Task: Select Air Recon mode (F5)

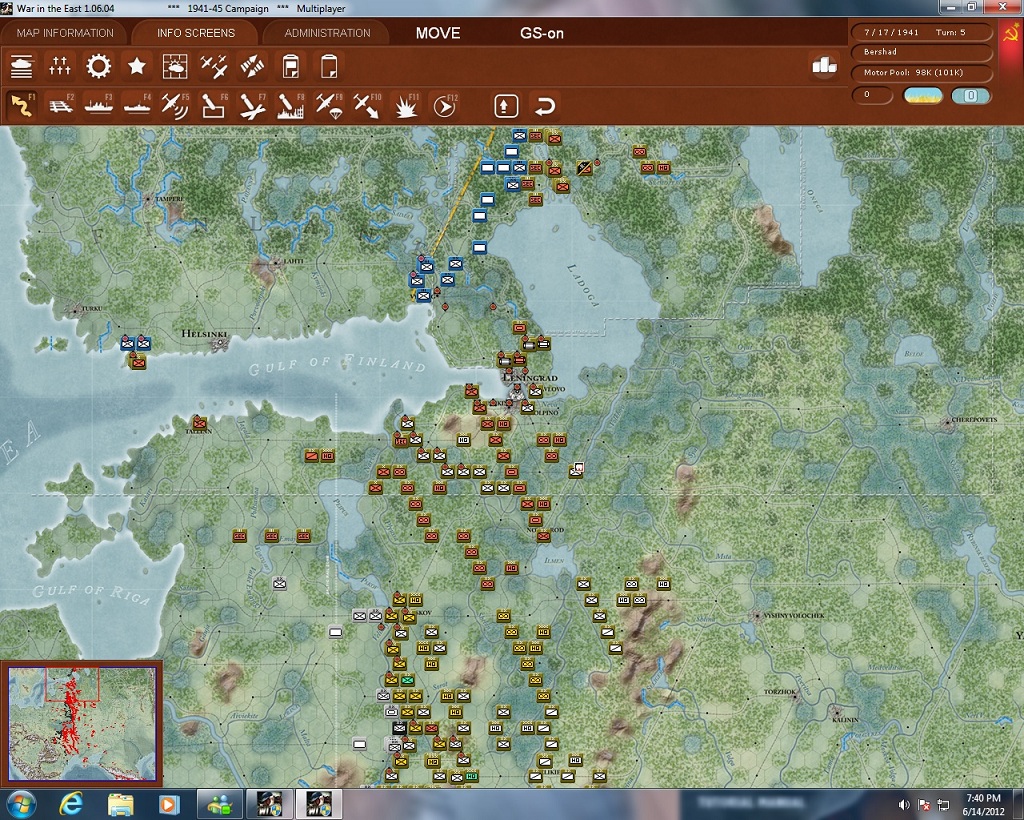Action: 175,105
